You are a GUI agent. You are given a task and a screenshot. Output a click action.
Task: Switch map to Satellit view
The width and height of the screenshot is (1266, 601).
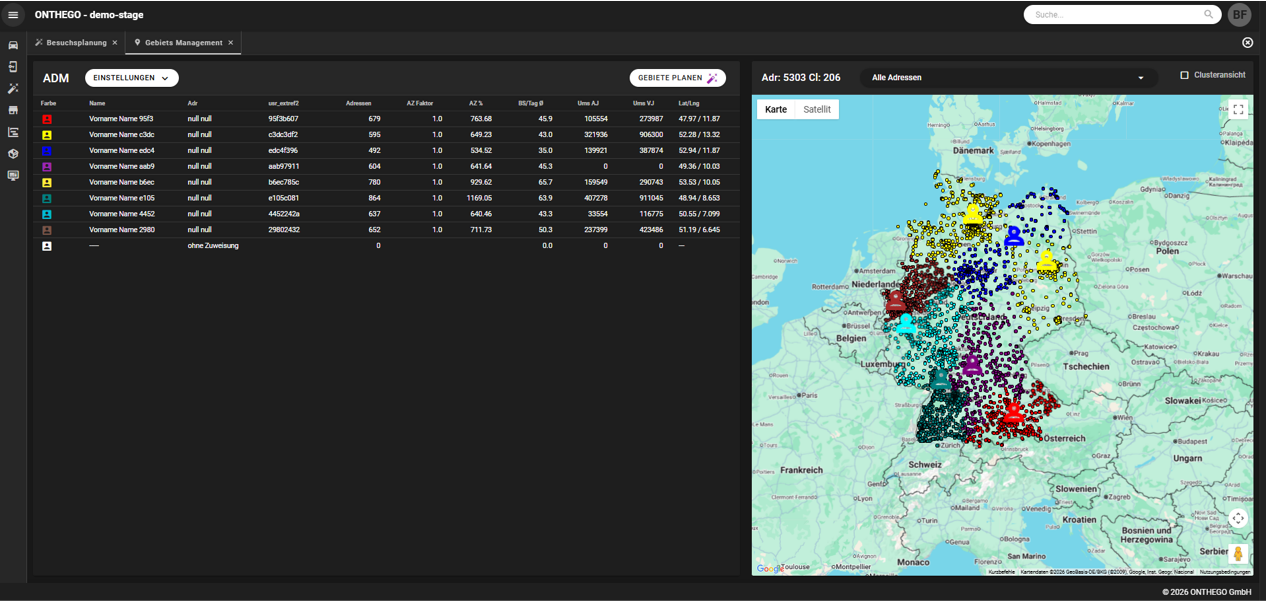coord(816,110)
